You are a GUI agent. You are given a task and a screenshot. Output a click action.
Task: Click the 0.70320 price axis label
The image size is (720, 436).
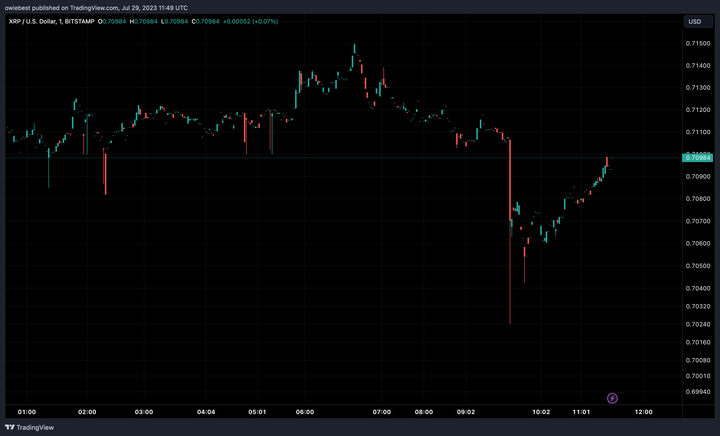pos(698,306)
